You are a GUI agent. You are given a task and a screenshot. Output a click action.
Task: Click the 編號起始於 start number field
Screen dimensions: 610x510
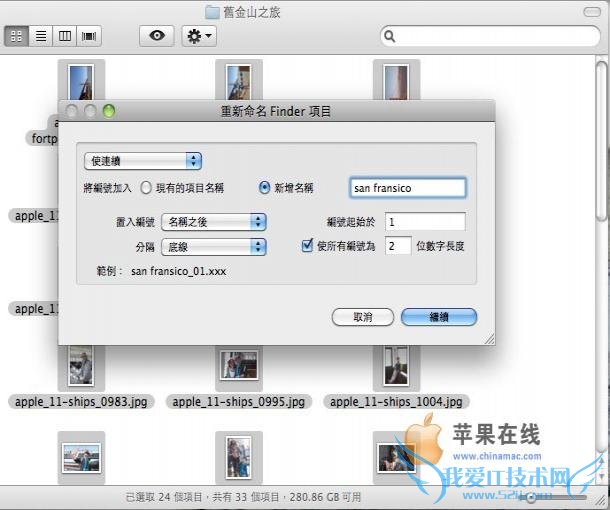pyautogui.click(x=425, y=222)
